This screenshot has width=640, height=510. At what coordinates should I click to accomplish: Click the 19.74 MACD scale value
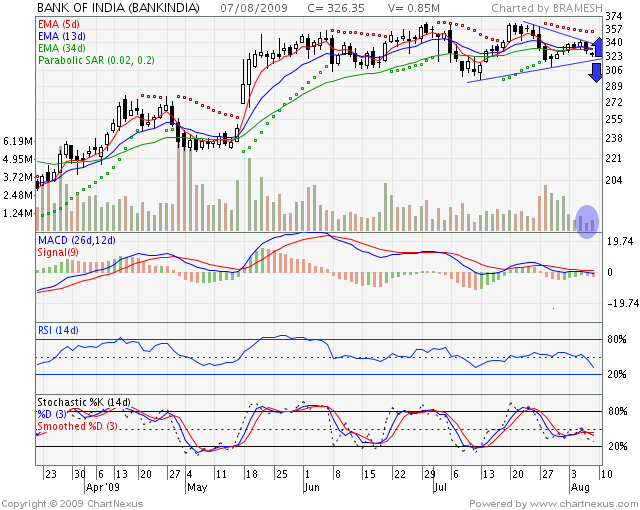click(x=620, y=242)
